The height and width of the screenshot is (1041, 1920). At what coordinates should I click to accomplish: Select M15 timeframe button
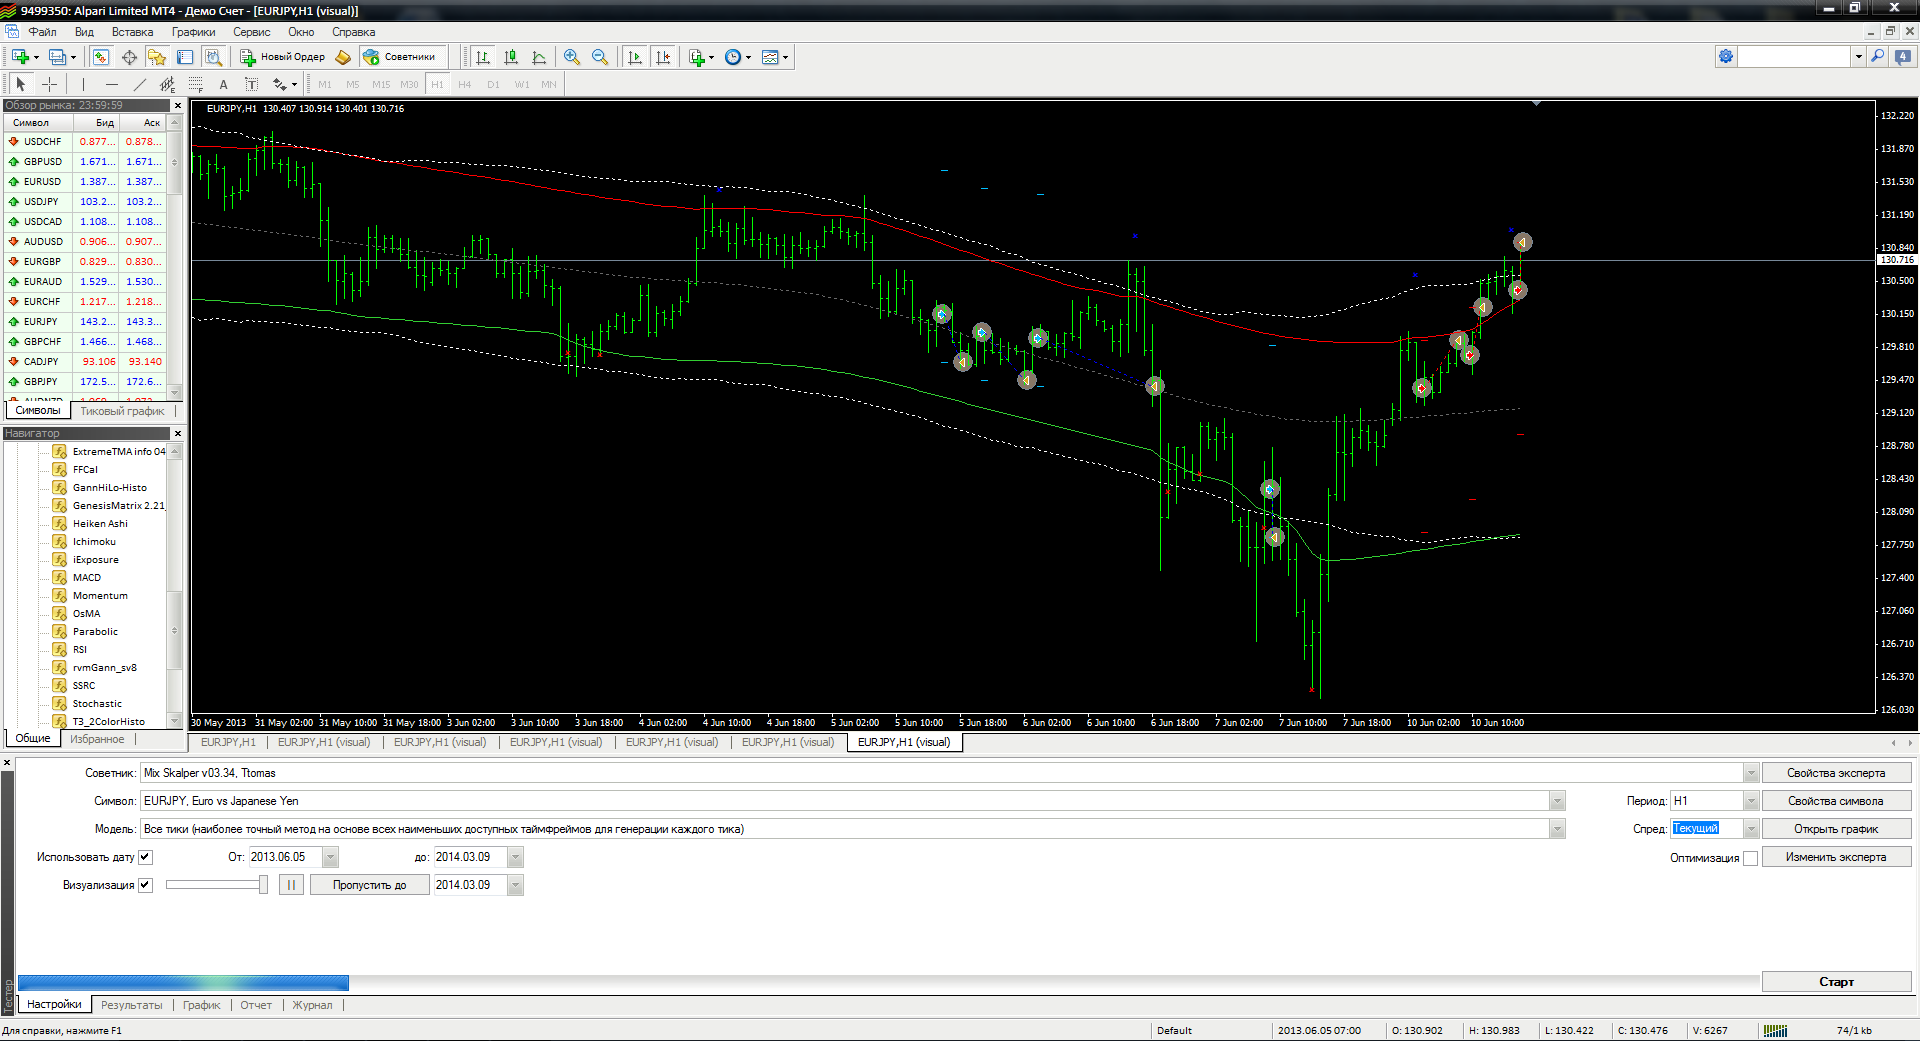click(x=381, y=84)
